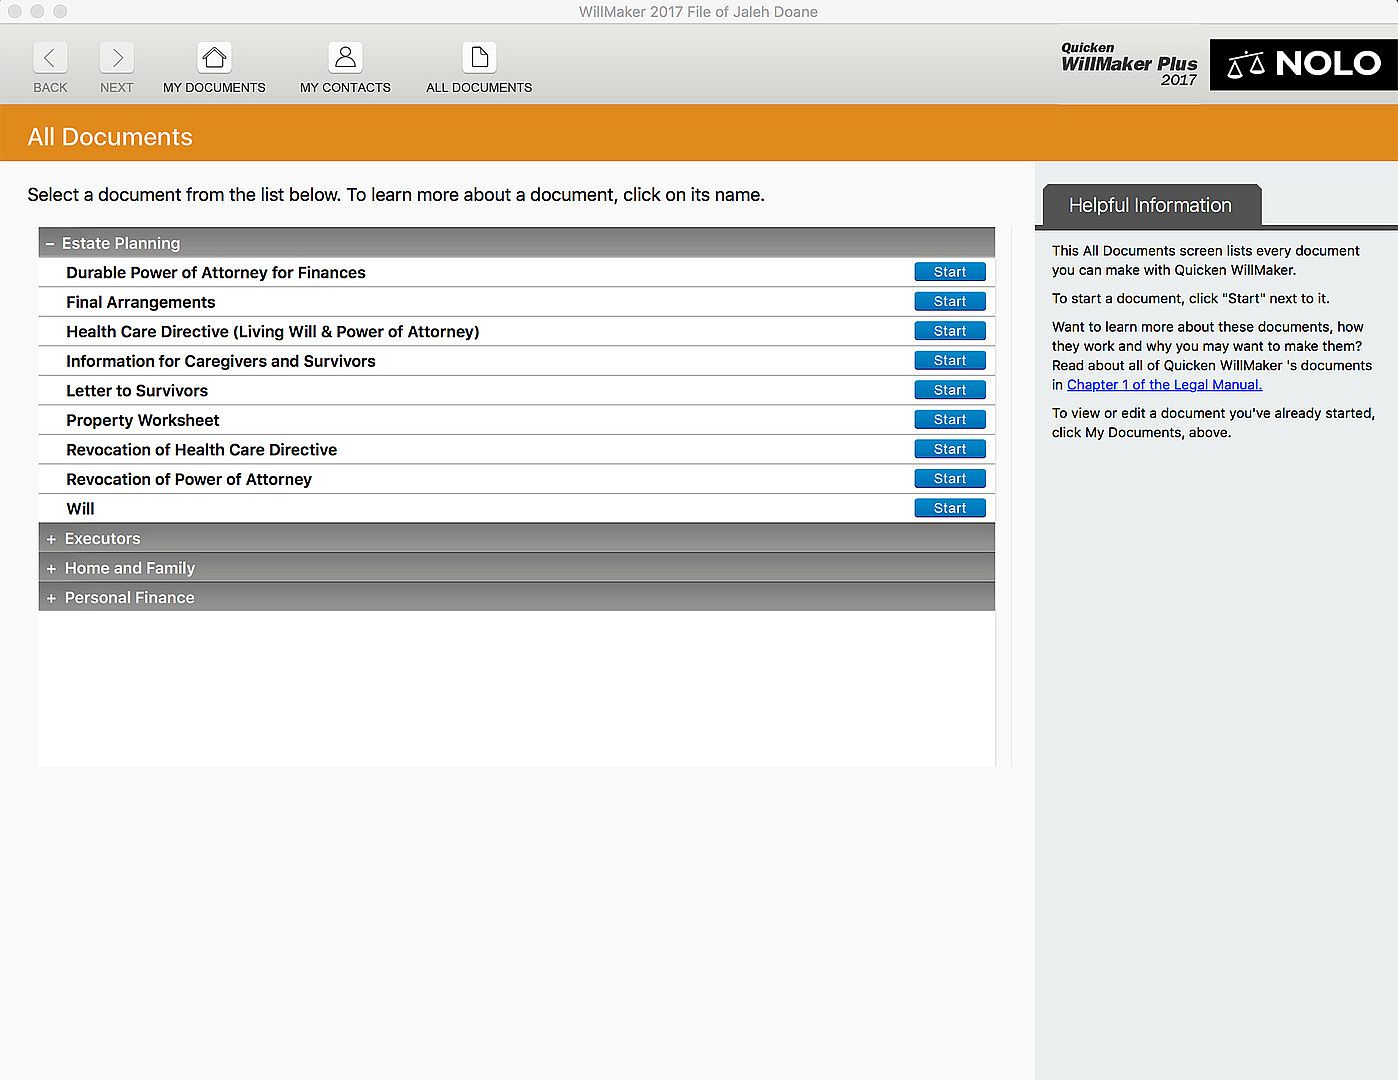Click the NOLO scales logo
The height and width of the screenshot is (1080, 1398).
[x=1303, y=64]
